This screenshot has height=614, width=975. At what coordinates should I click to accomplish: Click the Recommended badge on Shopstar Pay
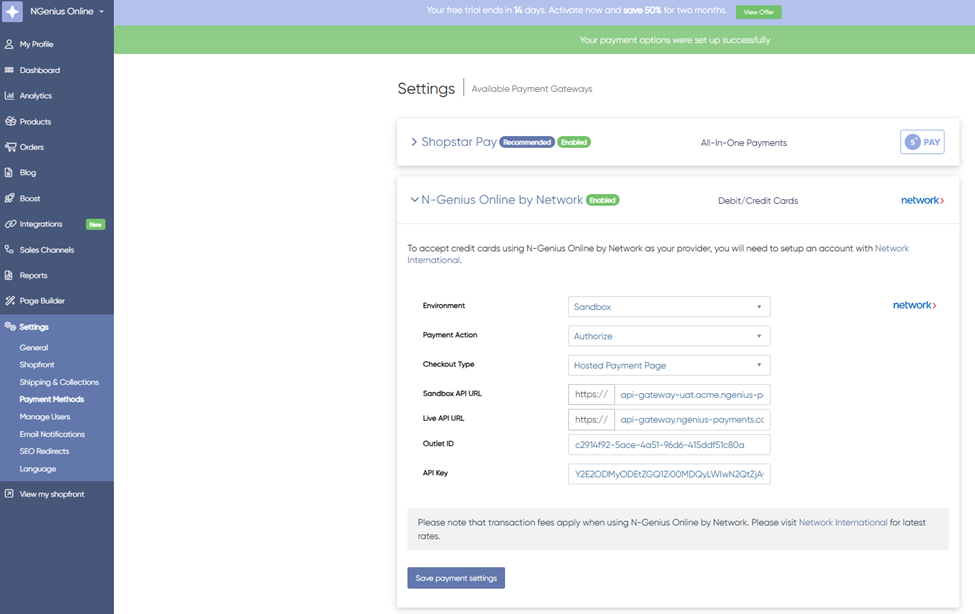coord(527,142)
